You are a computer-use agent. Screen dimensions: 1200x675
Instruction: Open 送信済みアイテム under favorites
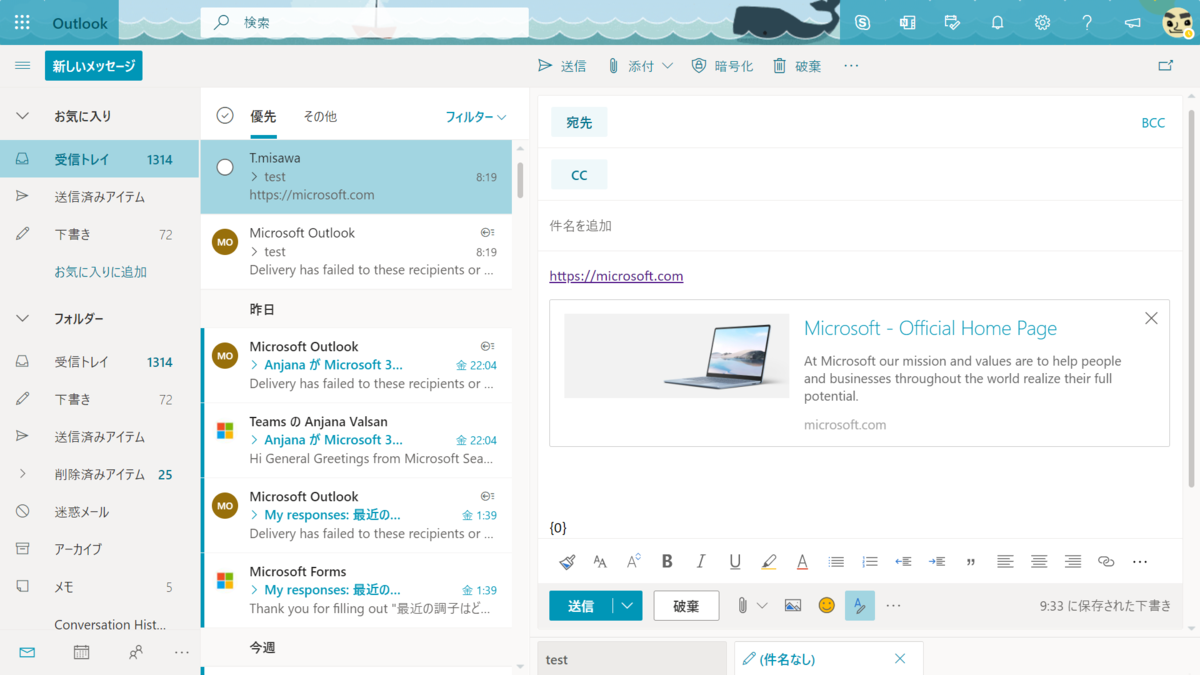point(100,197)
